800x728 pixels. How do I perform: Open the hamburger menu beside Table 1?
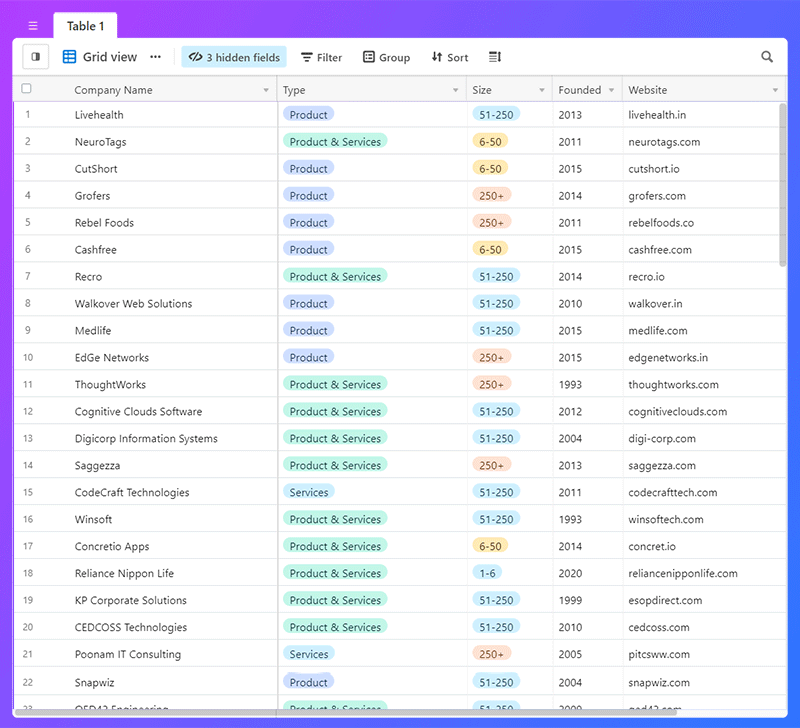coord(33,26)
